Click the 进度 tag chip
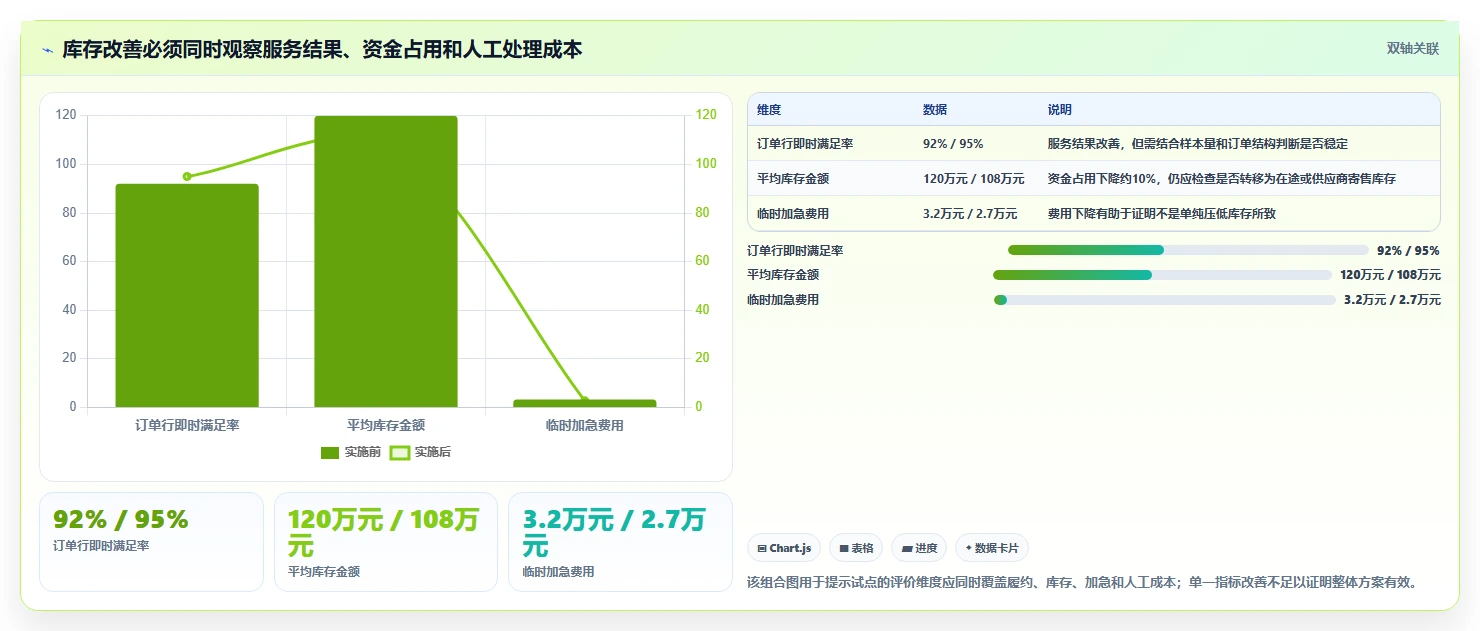1480x631 pixels. pyautogui.click(x=919, y=548)
